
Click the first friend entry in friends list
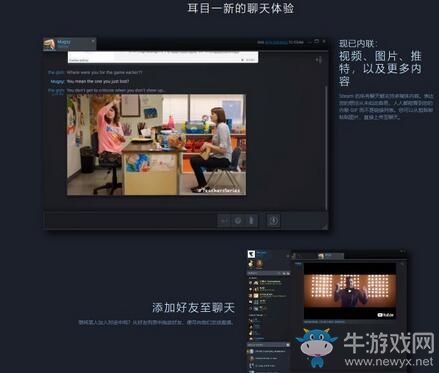[267, 283]
